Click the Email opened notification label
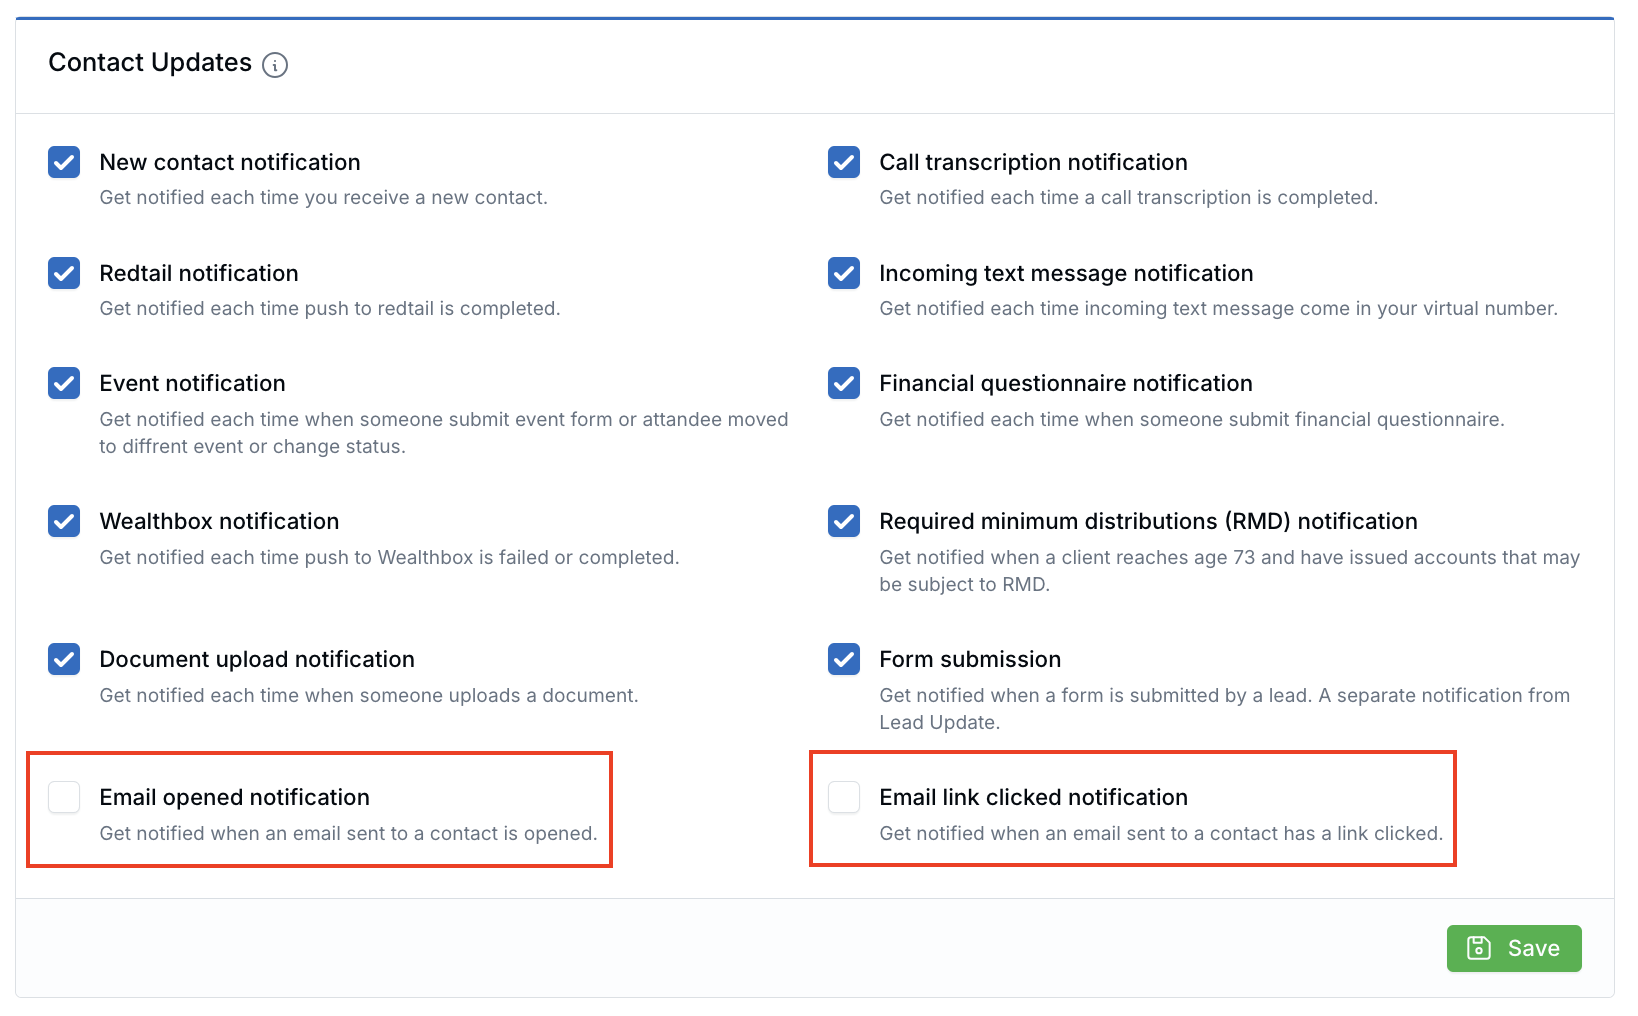 coord(235,797)
